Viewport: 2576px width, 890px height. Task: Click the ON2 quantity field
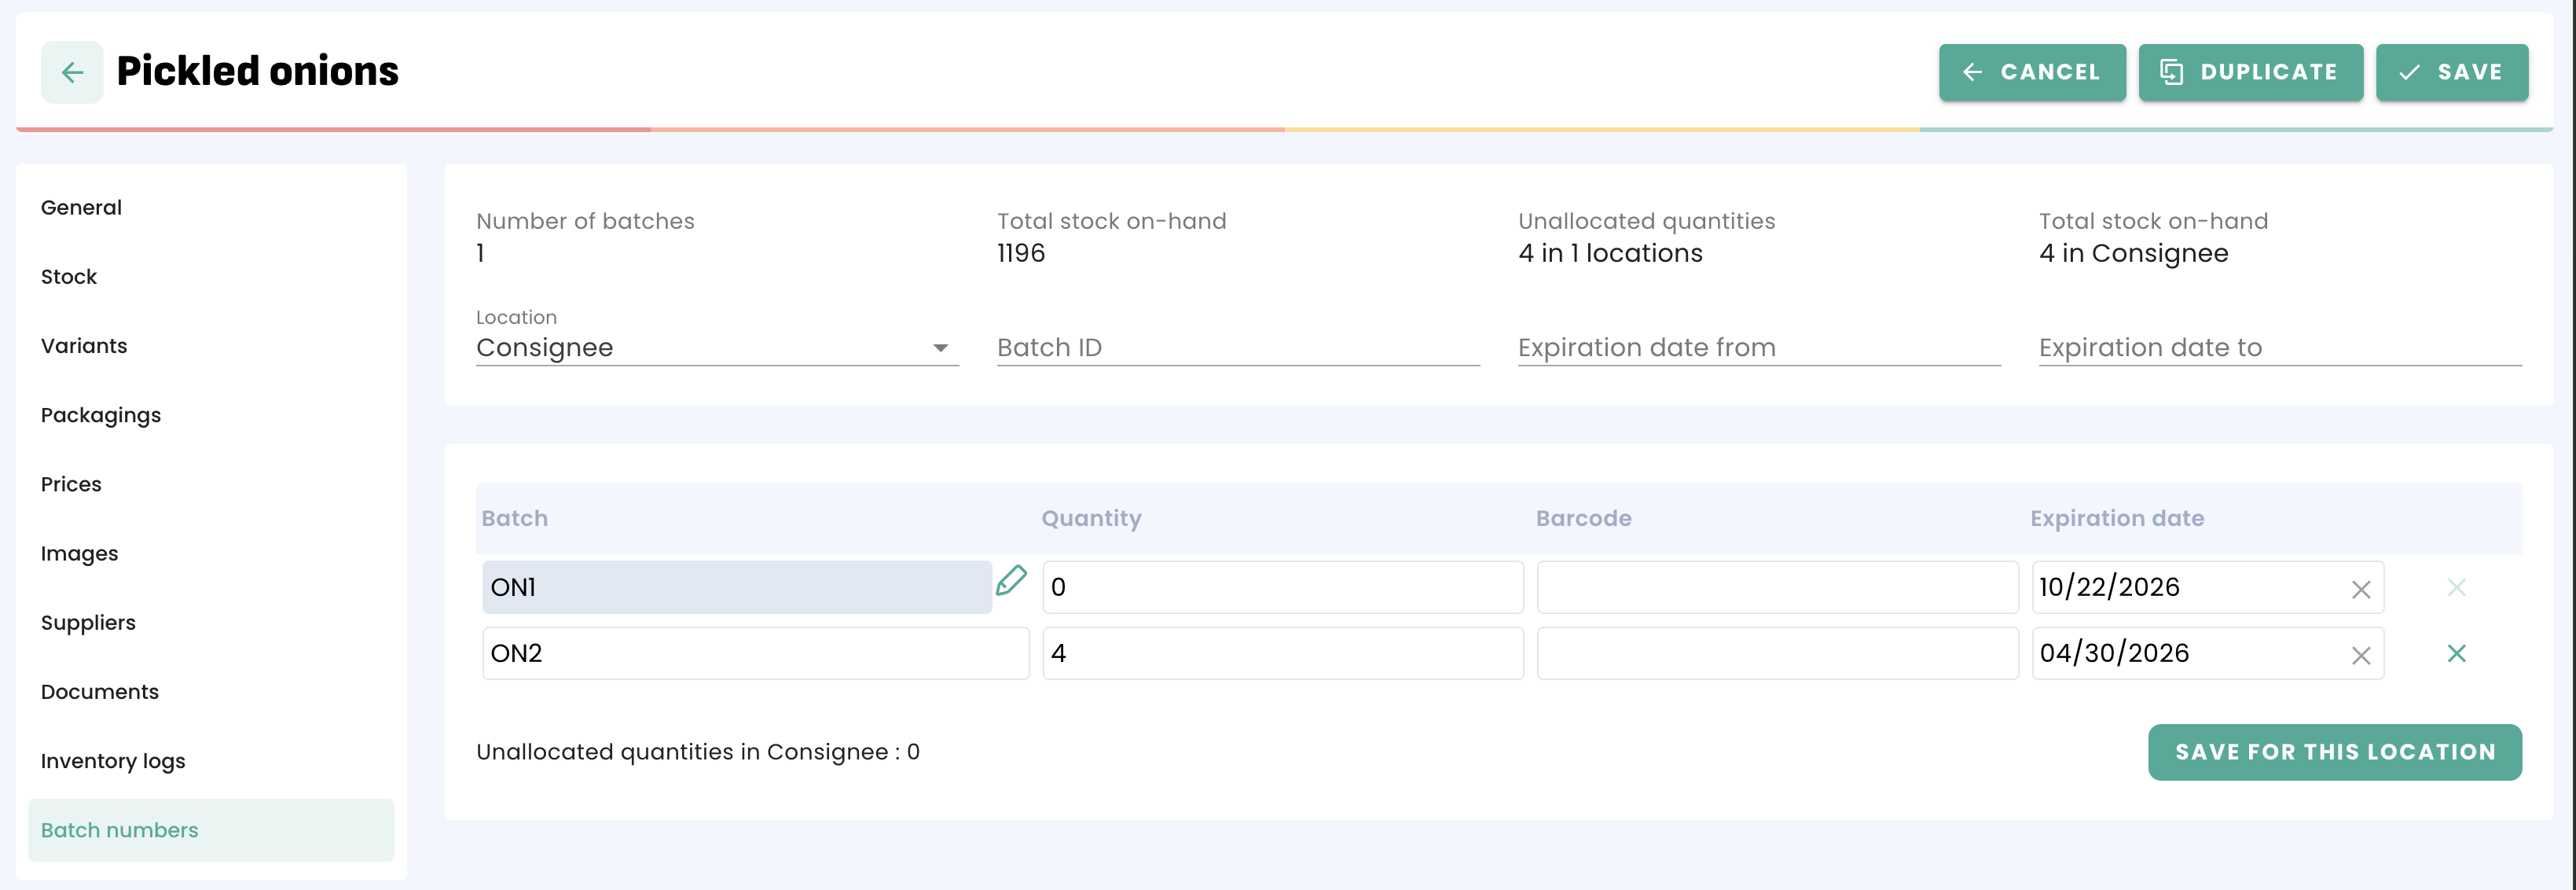pos(1282,654)
